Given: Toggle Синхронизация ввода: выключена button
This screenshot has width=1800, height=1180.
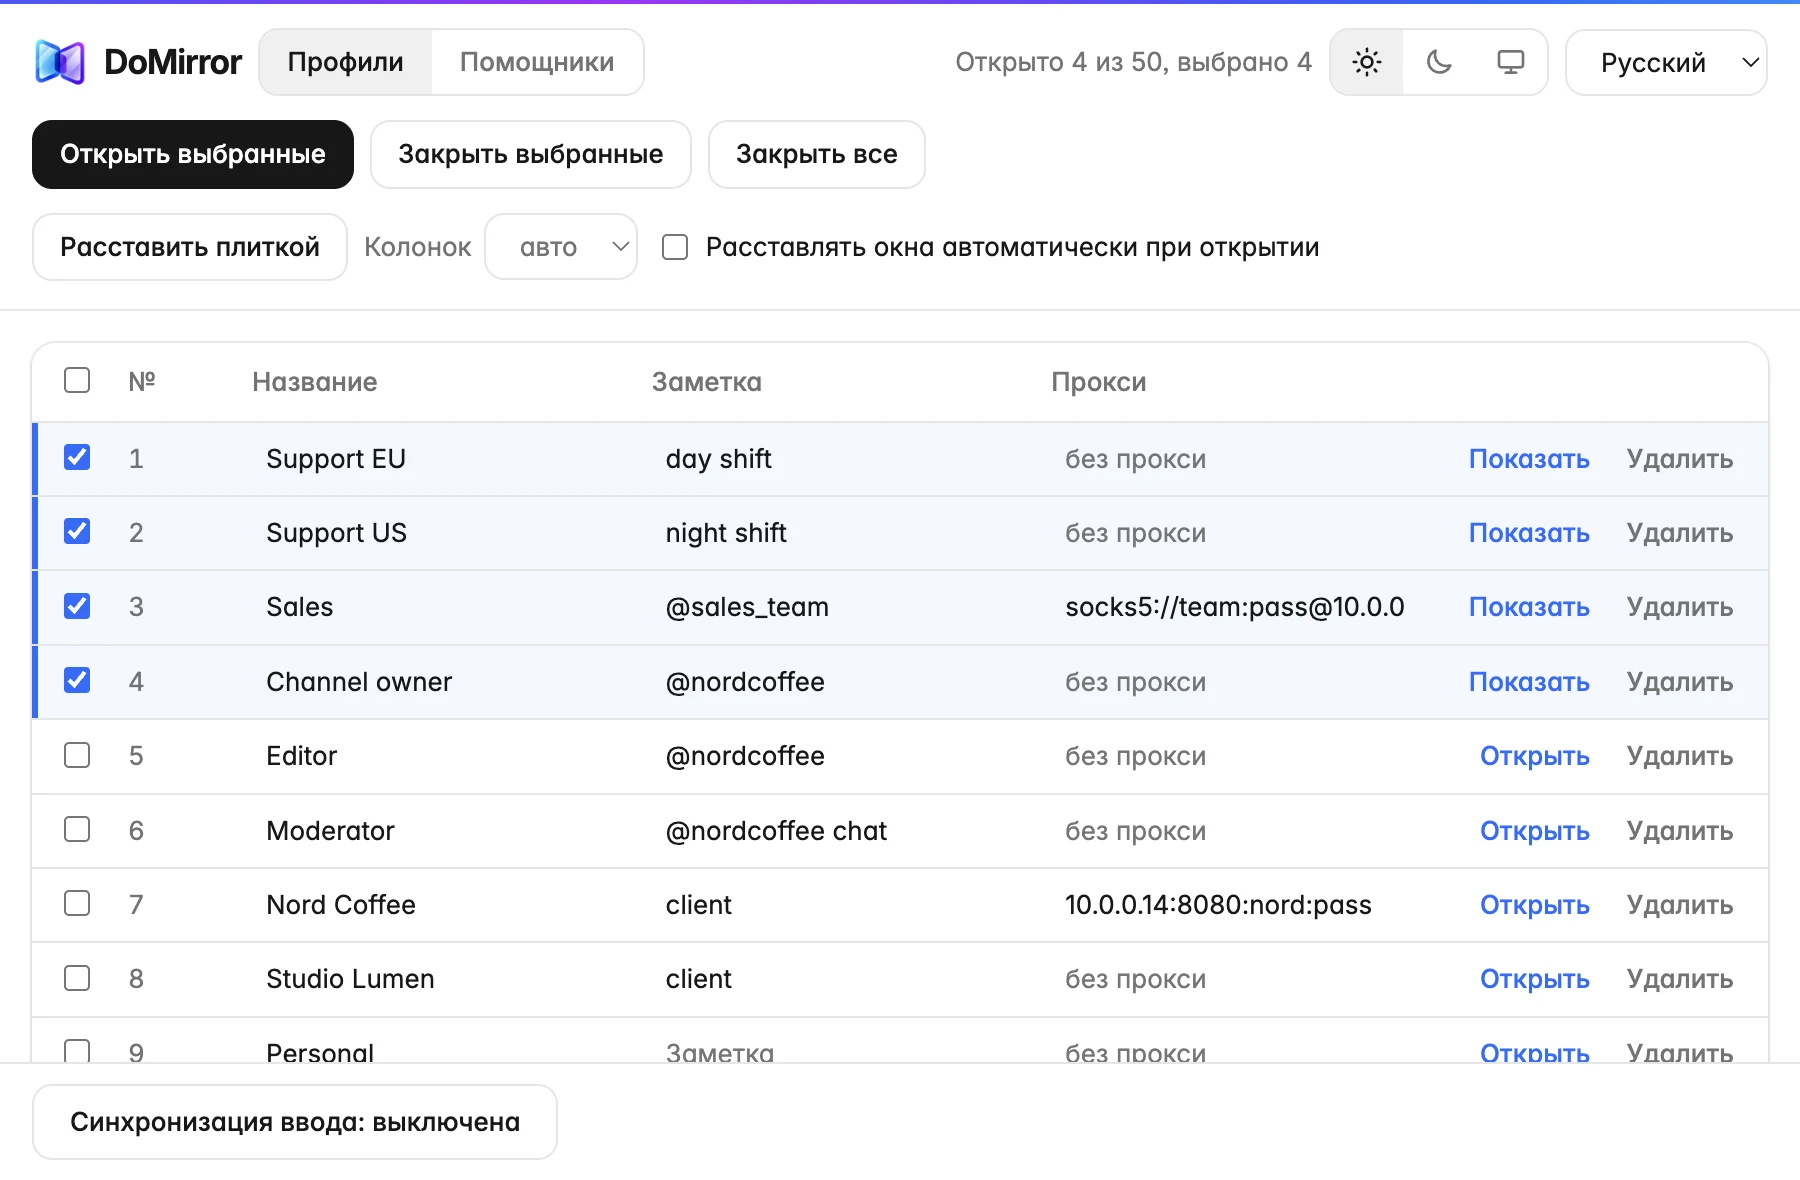Looking at the screenshot, I should click(x=295, y=1122).
